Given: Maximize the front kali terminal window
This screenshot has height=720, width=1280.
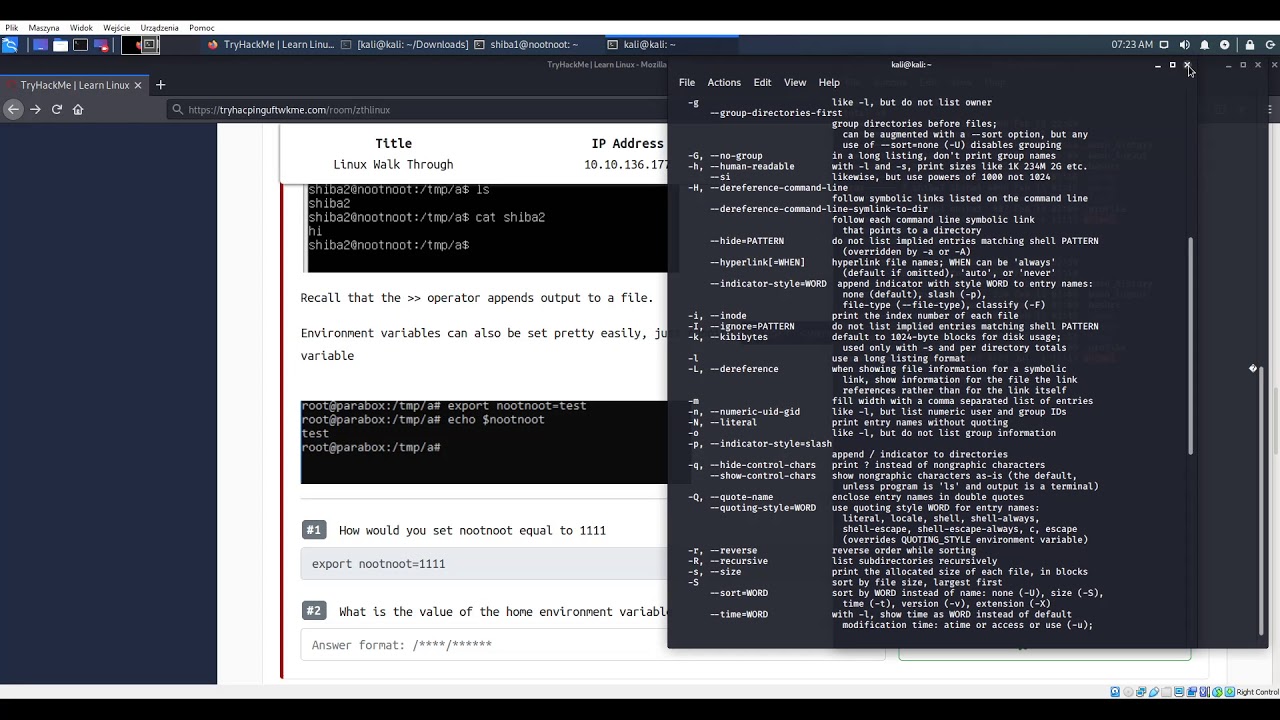Looking at the screenshot, I should [x=1173, y=65].
